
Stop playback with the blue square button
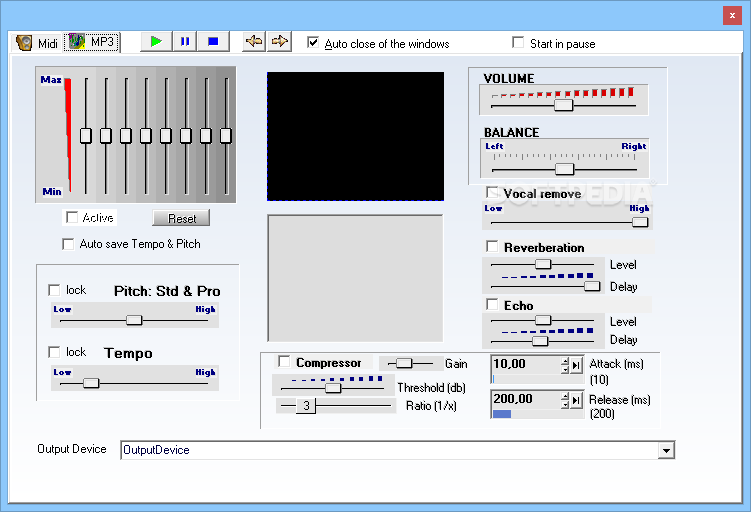point(213,42)
